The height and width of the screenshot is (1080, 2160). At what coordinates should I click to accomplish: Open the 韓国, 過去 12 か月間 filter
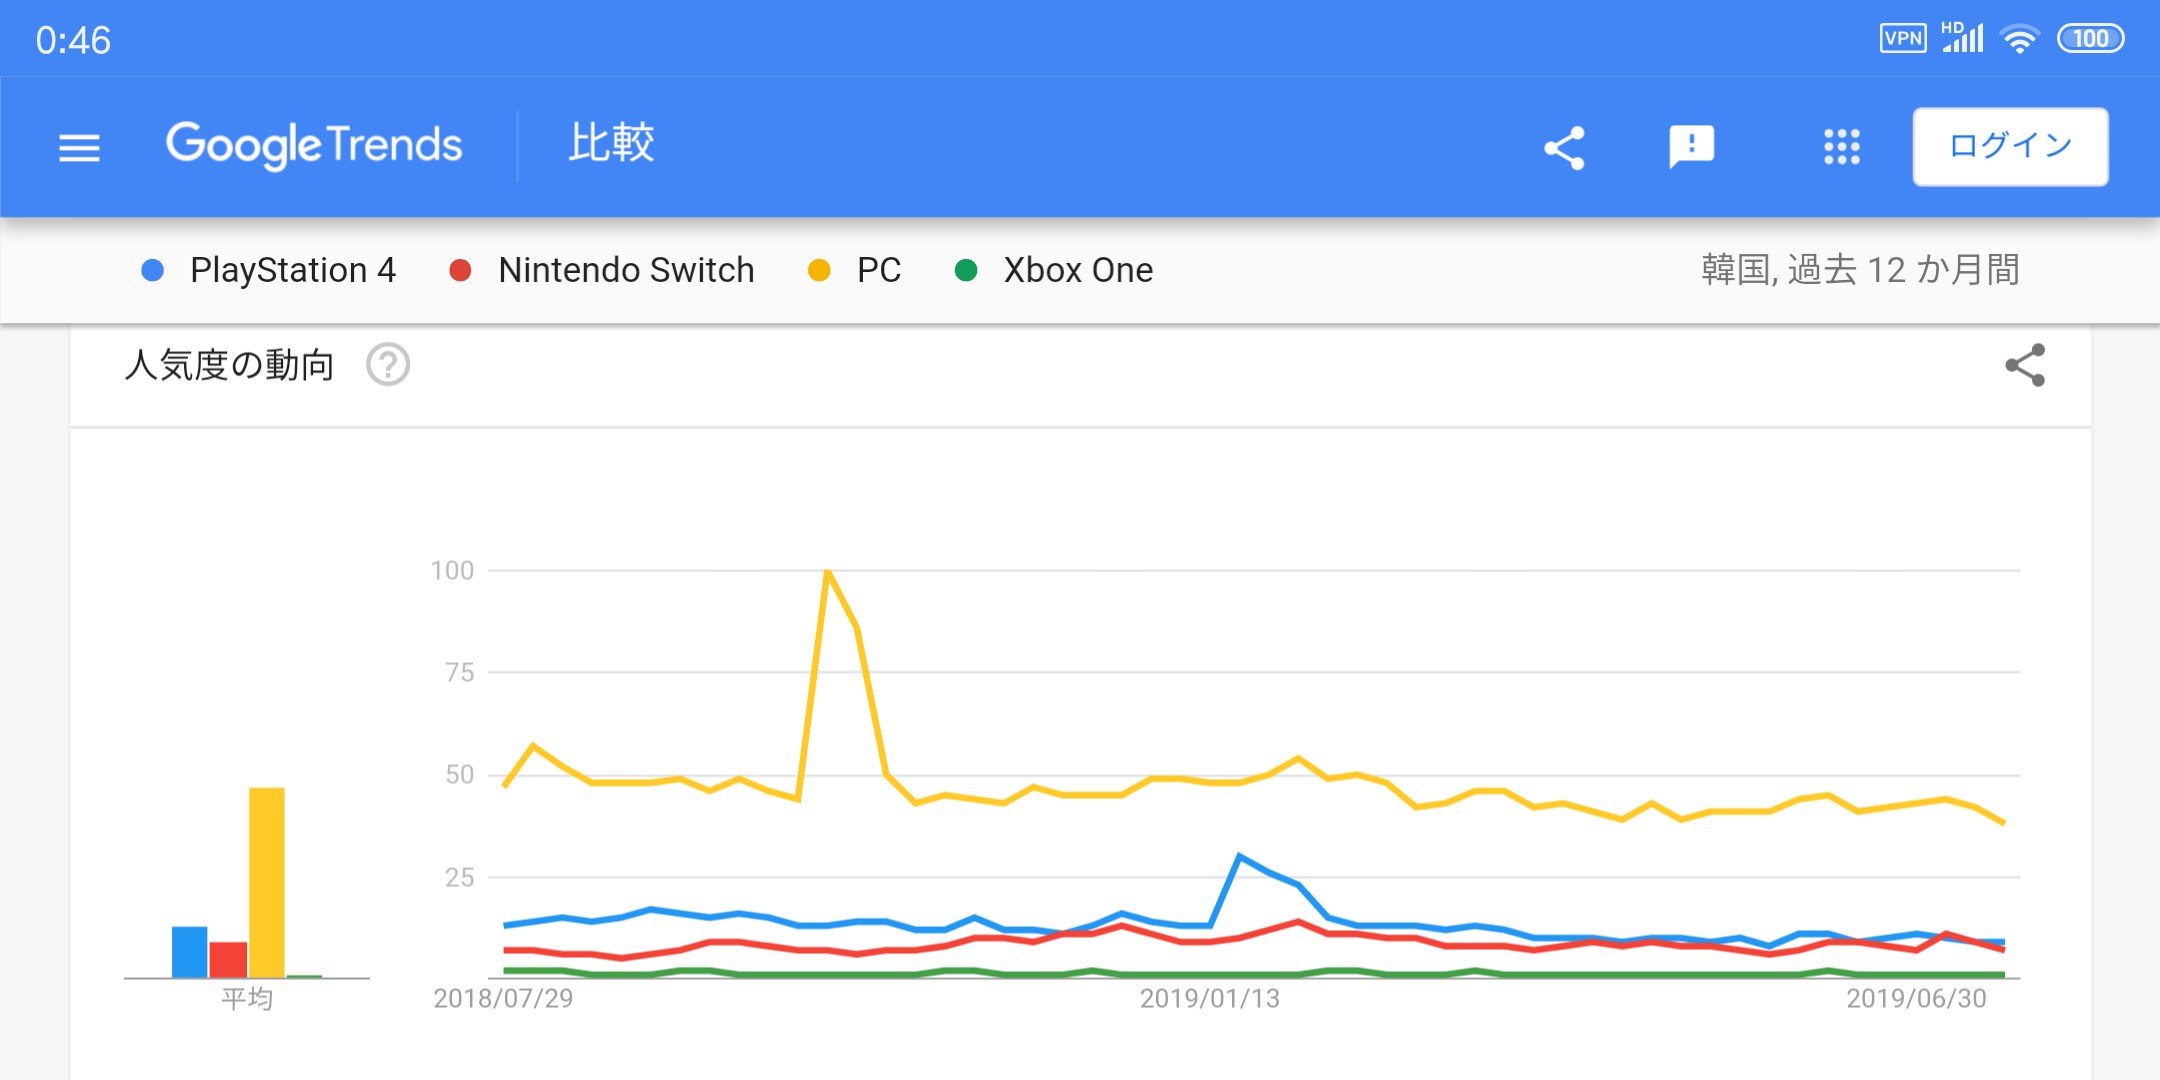tap(1860, 270)
